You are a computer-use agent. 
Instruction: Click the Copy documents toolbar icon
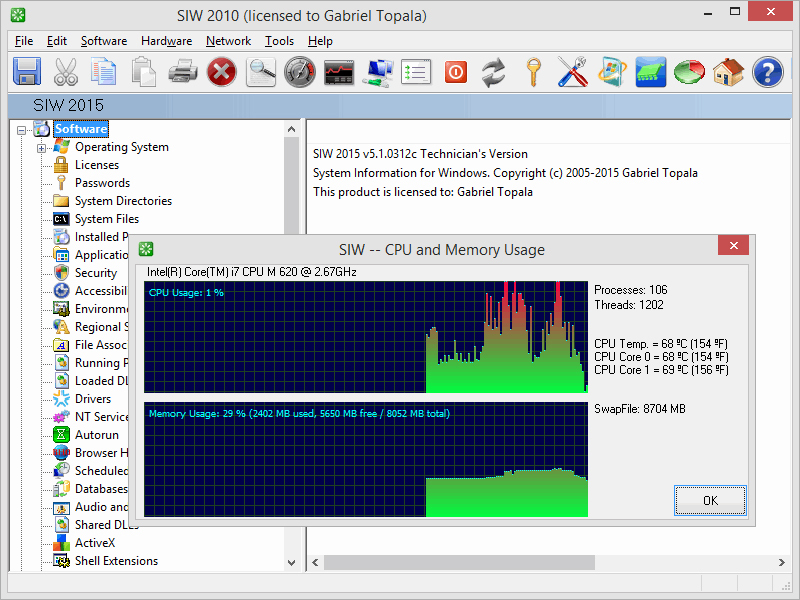coord(104,72)
